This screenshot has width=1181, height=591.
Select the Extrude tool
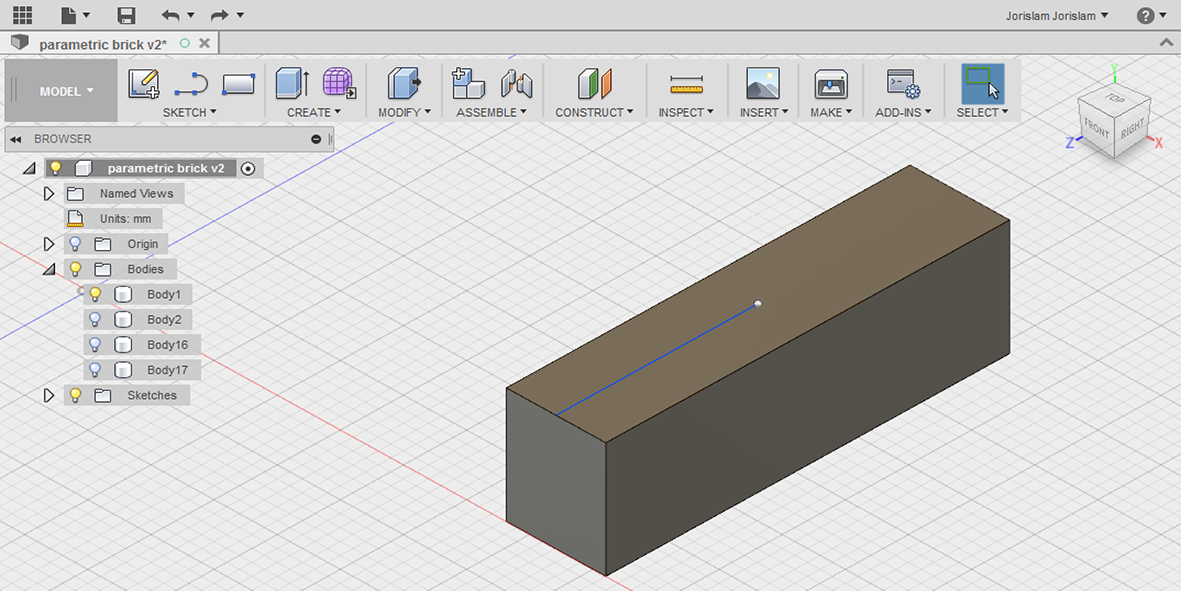point(292,83)
